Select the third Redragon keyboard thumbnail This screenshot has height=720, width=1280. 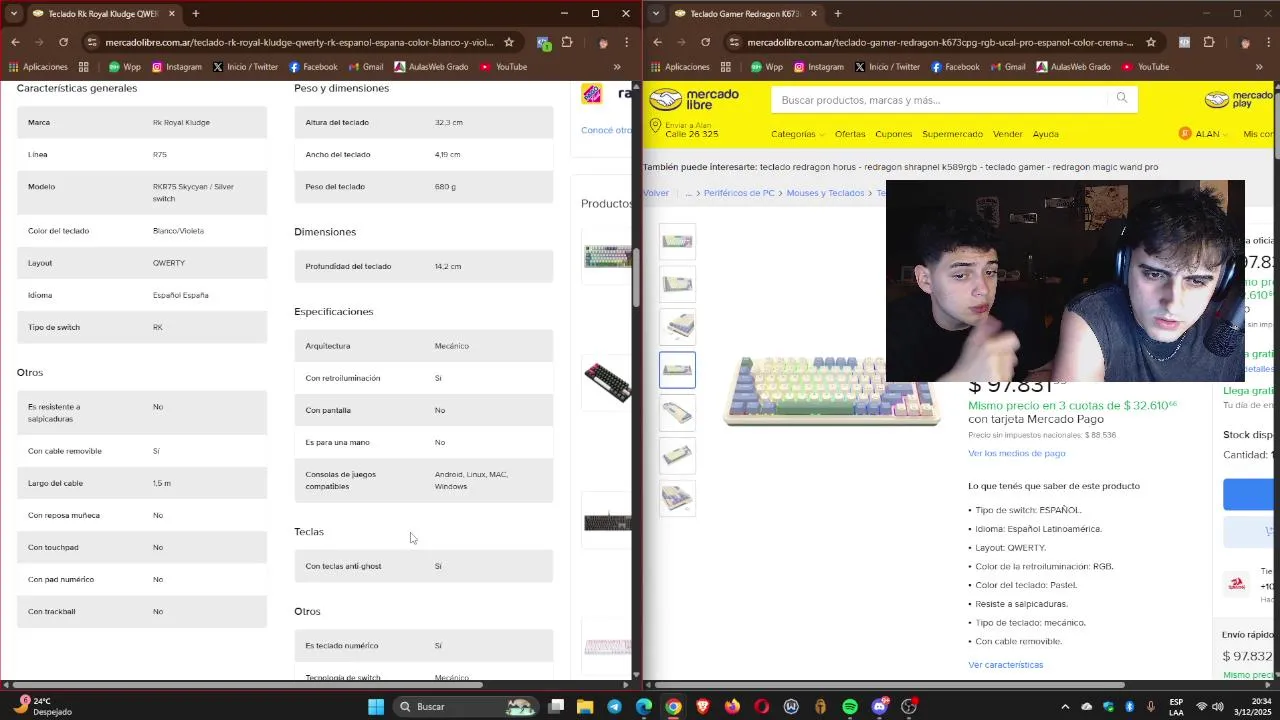click(x=677, y=327)
